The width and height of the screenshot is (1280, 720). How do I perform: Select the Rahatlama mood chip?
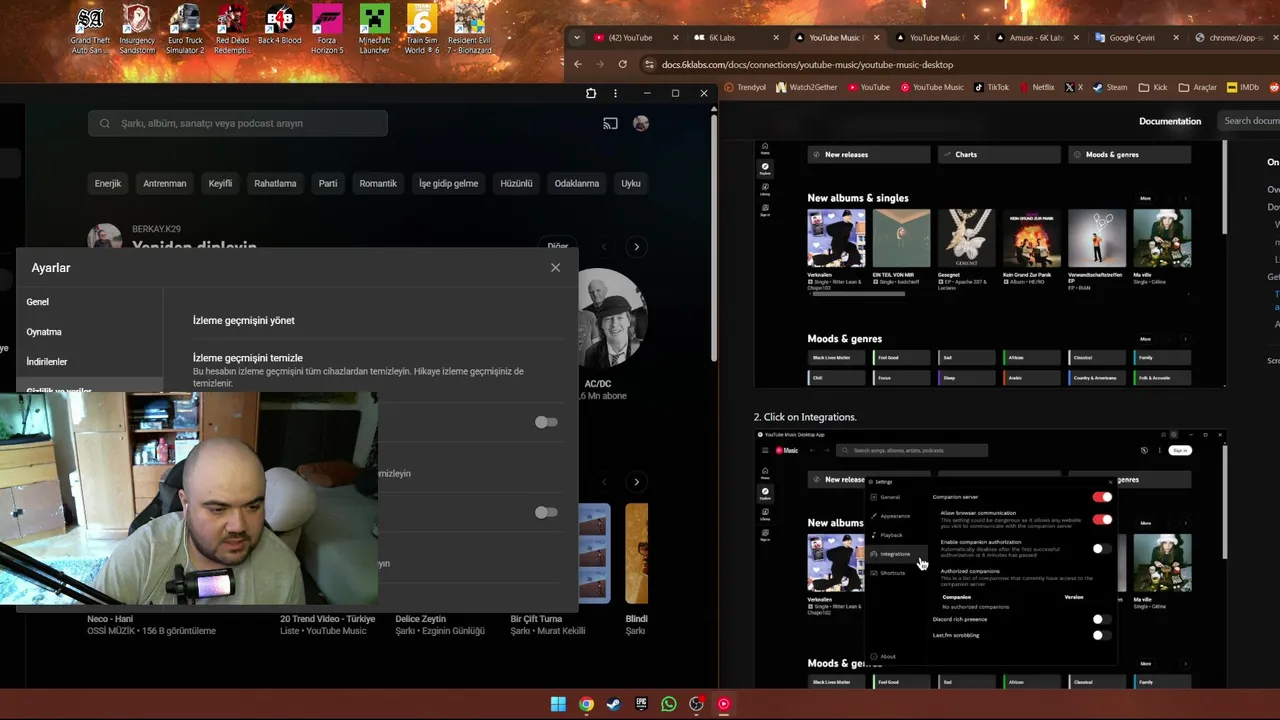275,184
